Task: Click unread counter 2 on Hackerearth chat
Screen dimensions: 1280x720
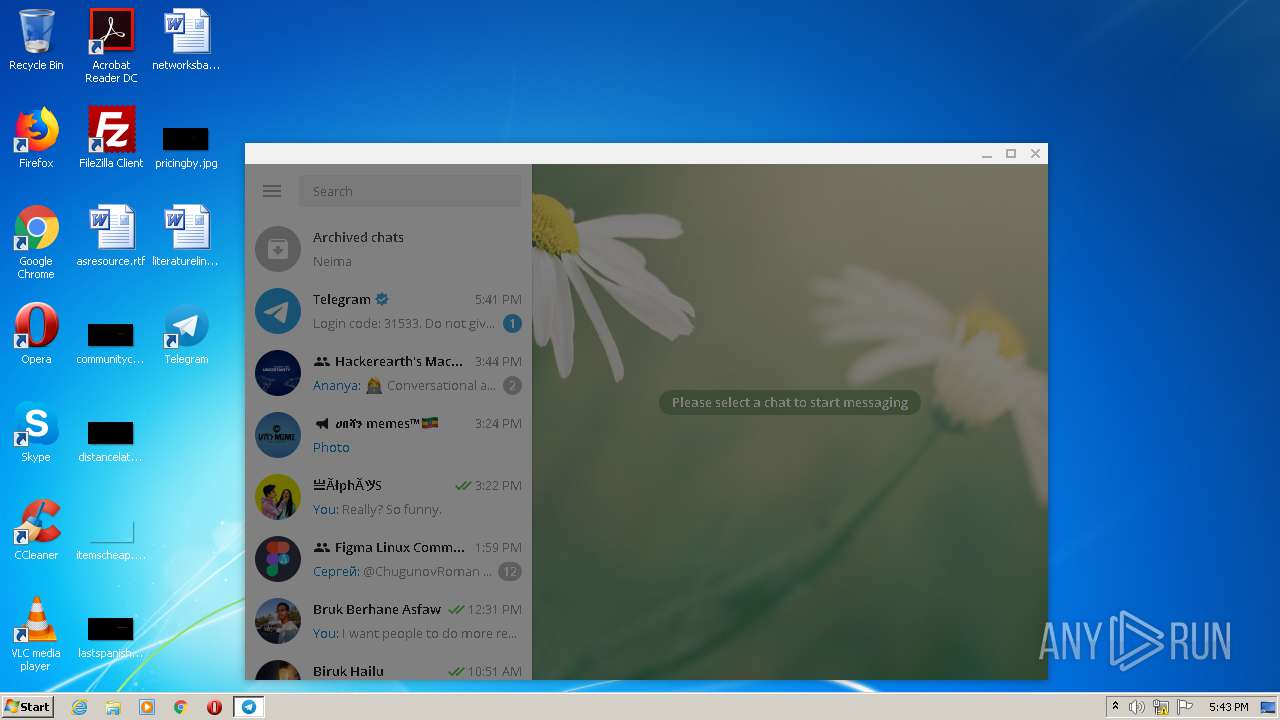Action: coord(512,386)
